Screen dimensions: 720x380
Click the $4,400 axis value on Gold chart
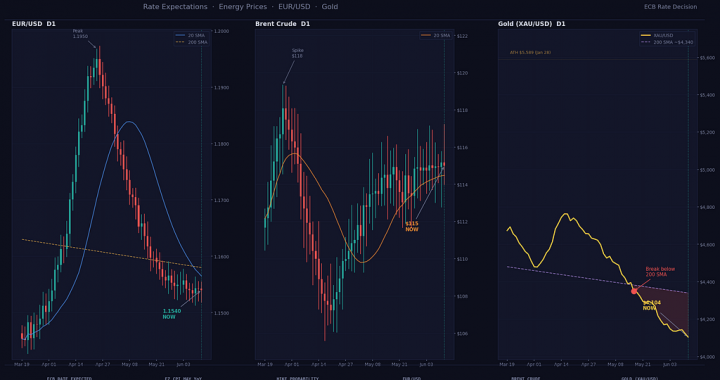[707, 282]
